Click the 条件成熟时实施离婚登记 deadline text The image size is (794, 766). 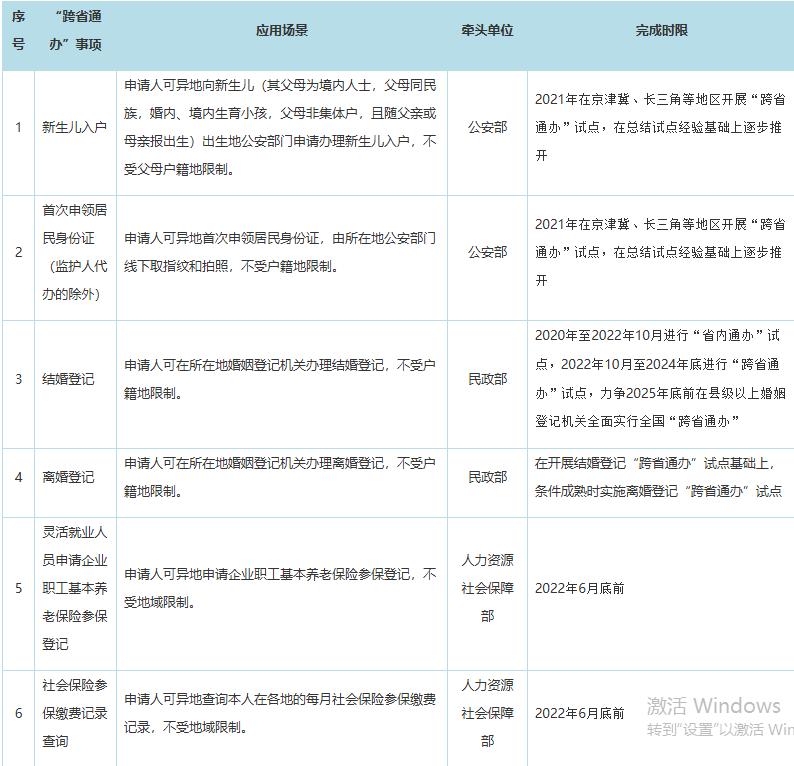tap(658, 477)
